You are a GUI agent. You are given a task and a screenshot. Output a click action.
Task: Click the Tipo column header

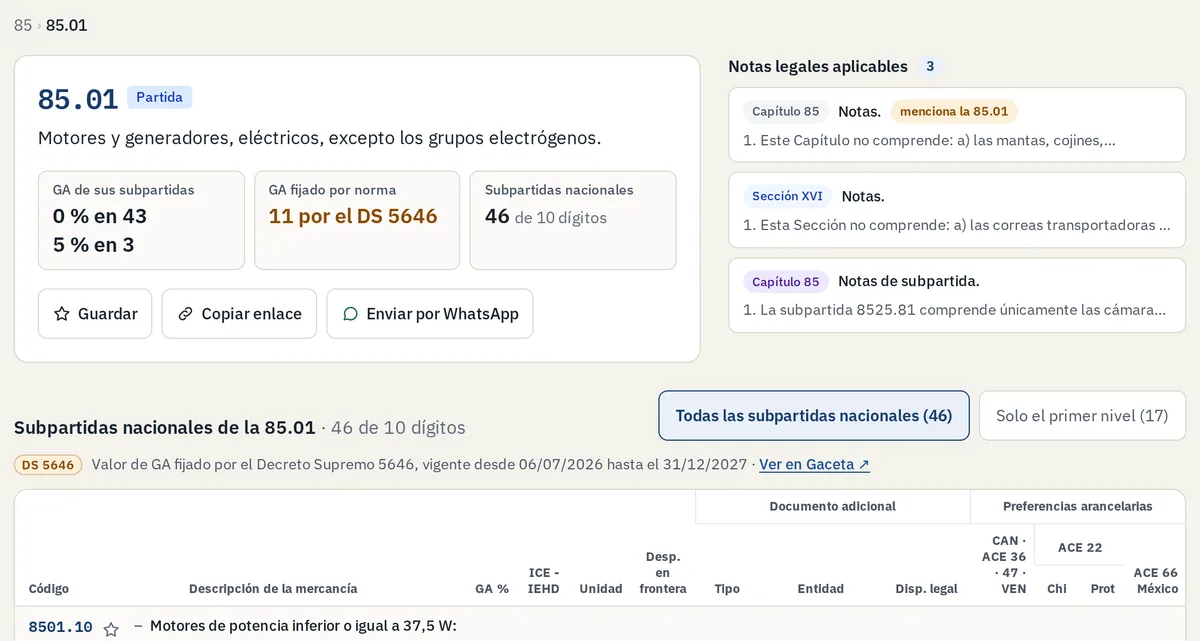(x=727, y=589)
